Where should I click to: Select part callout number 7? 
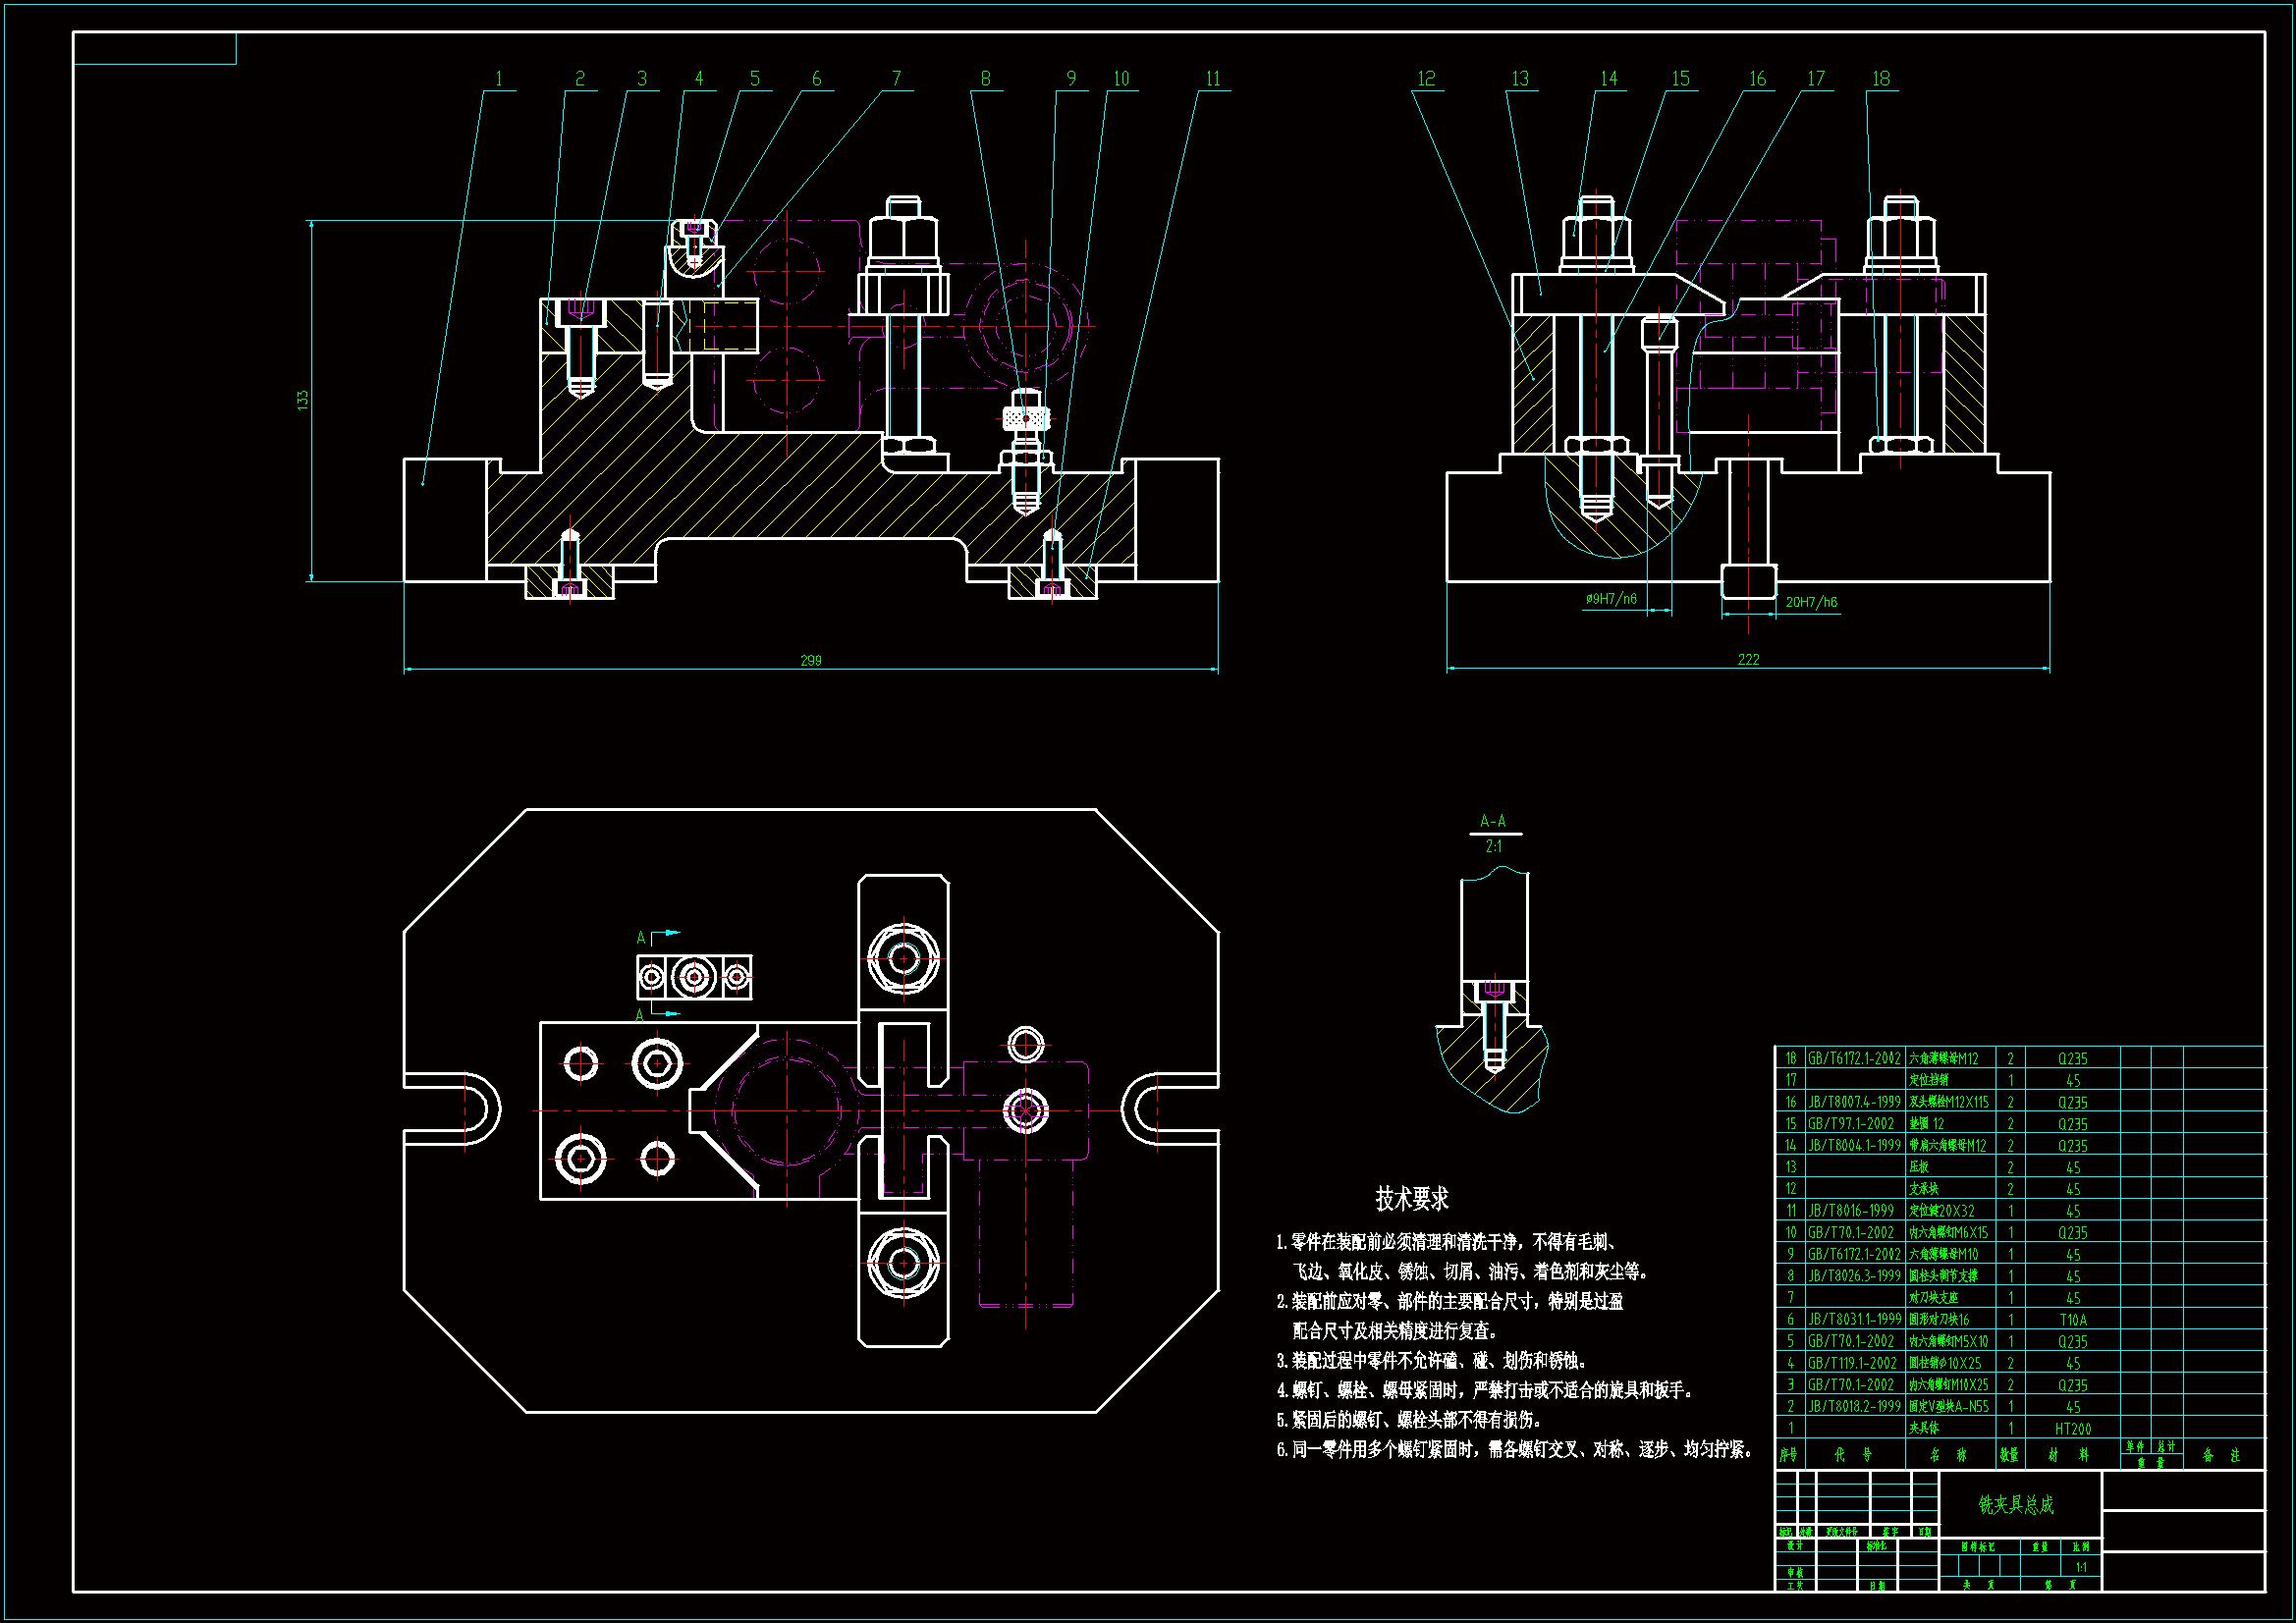tap(896, 79)
